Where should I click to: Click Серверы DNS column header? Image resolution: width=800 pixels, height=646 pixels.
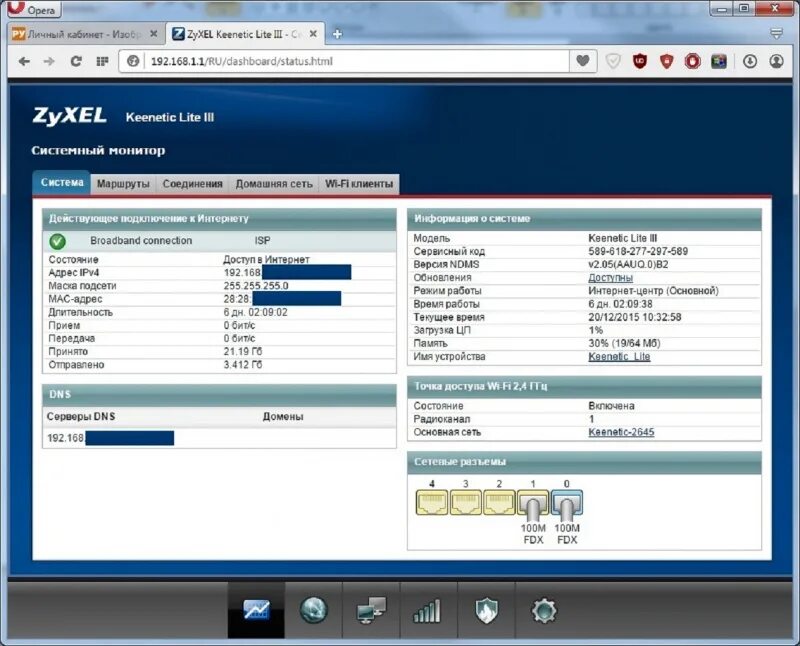(81, 416)
